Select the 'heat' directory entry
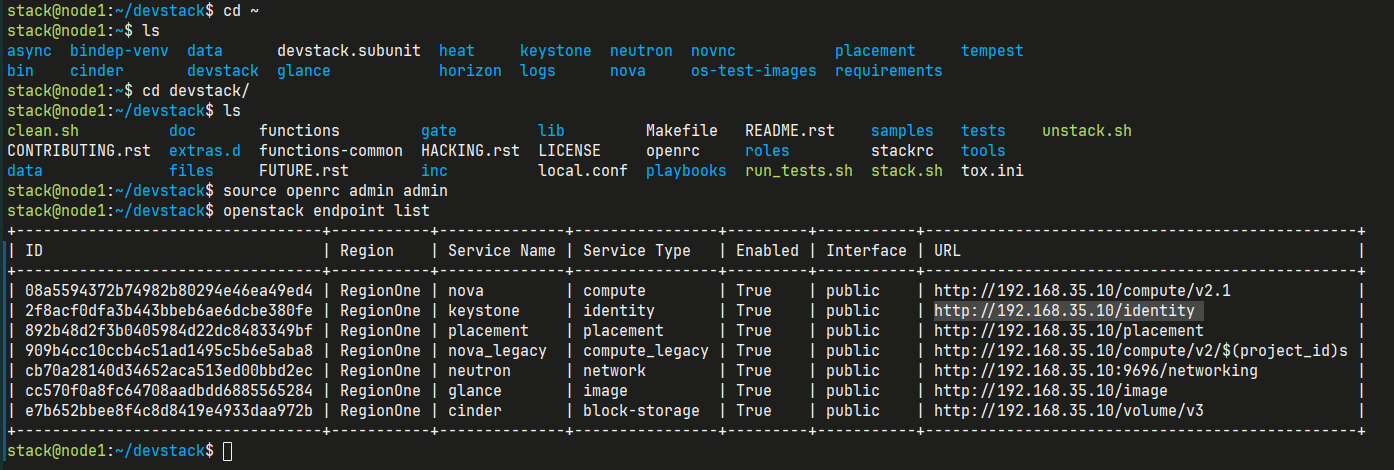Screen dimensions: 1394x470 [x=457, y=50]
